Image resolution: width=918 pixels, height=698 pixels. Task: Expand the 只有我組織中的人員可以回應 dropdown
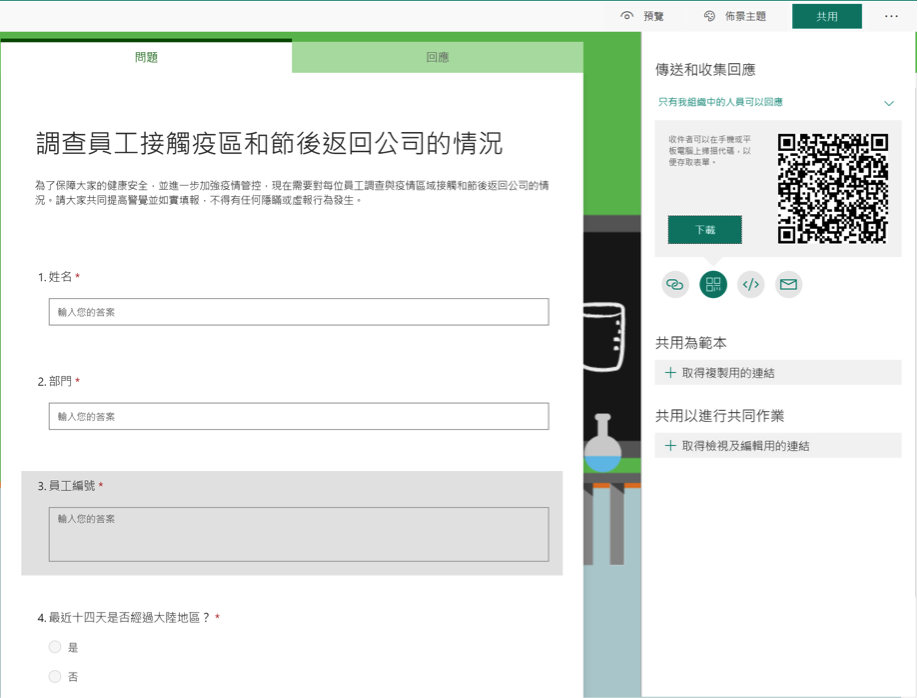click(888, 103)
